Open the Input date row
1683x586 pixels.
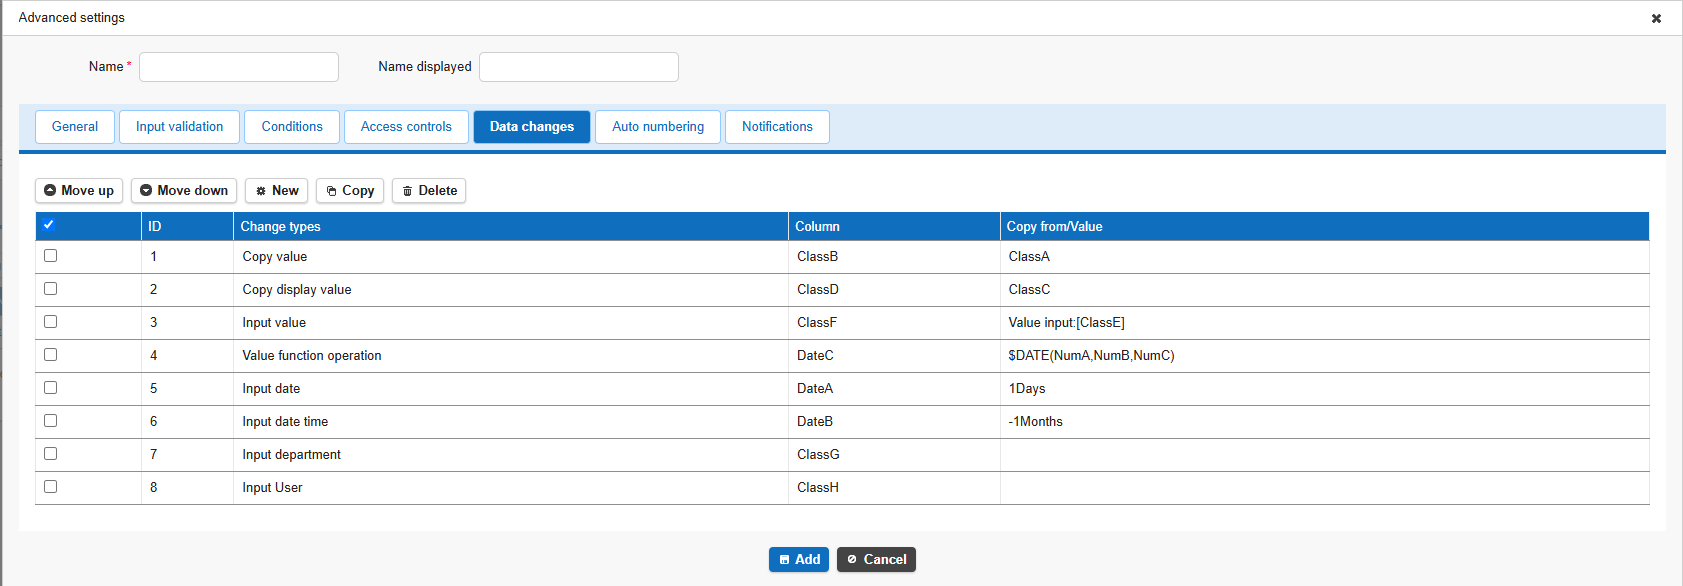click(x=842, y=389)
